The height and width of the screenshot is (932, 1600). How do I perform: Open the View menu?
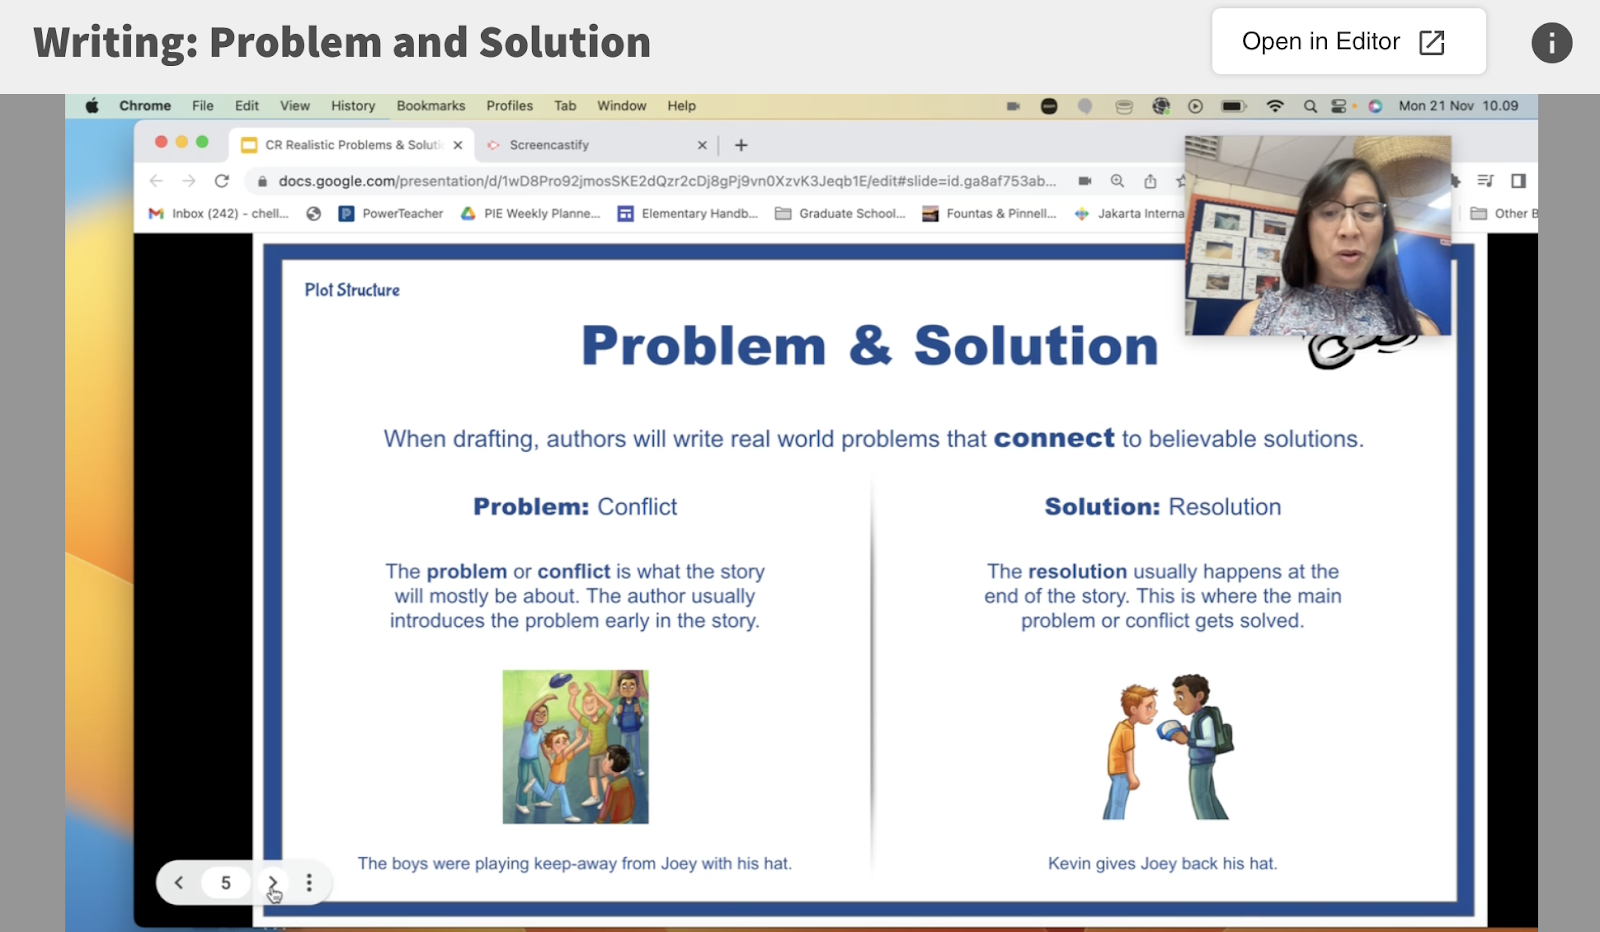click(295, 106)
